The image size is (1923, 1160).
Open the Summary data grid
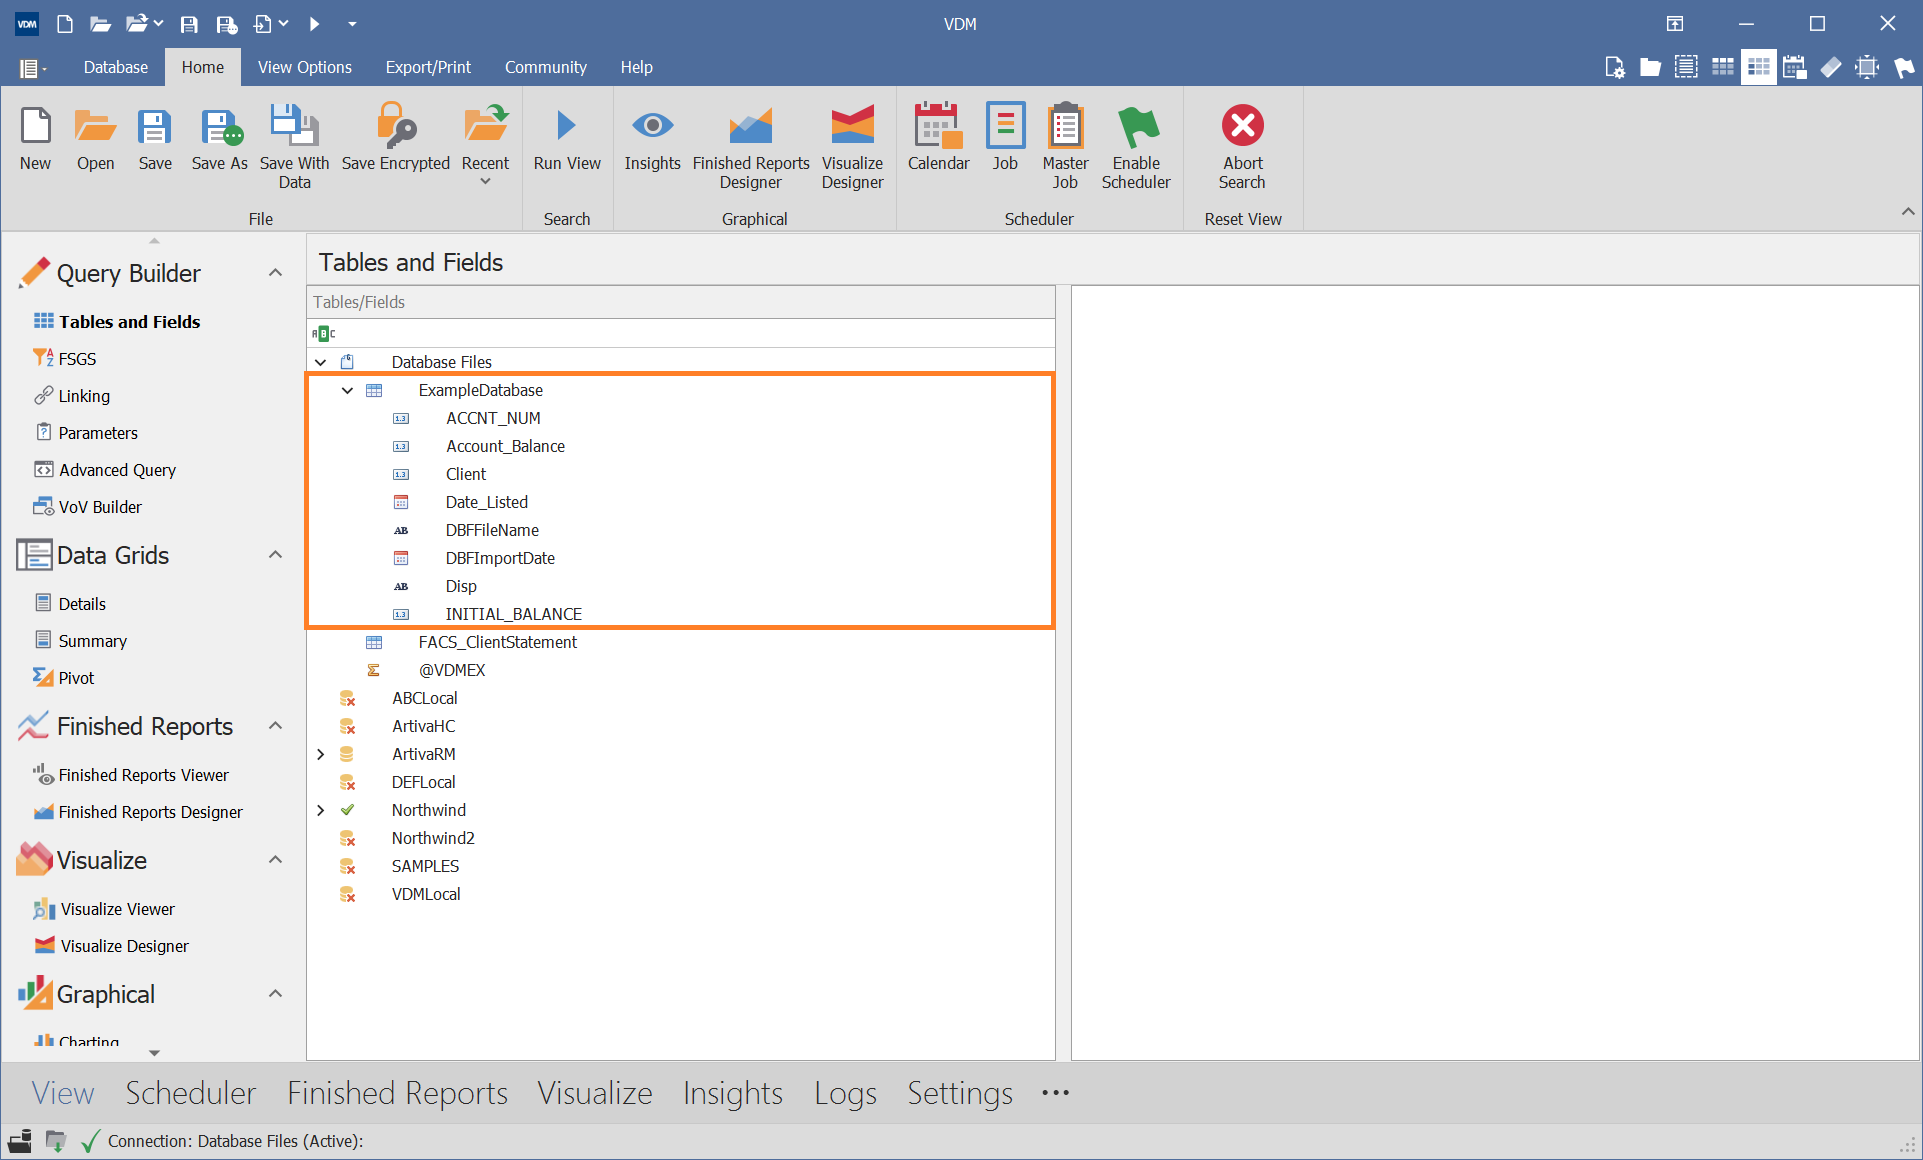pyautogui.click(x=92, y=641)
